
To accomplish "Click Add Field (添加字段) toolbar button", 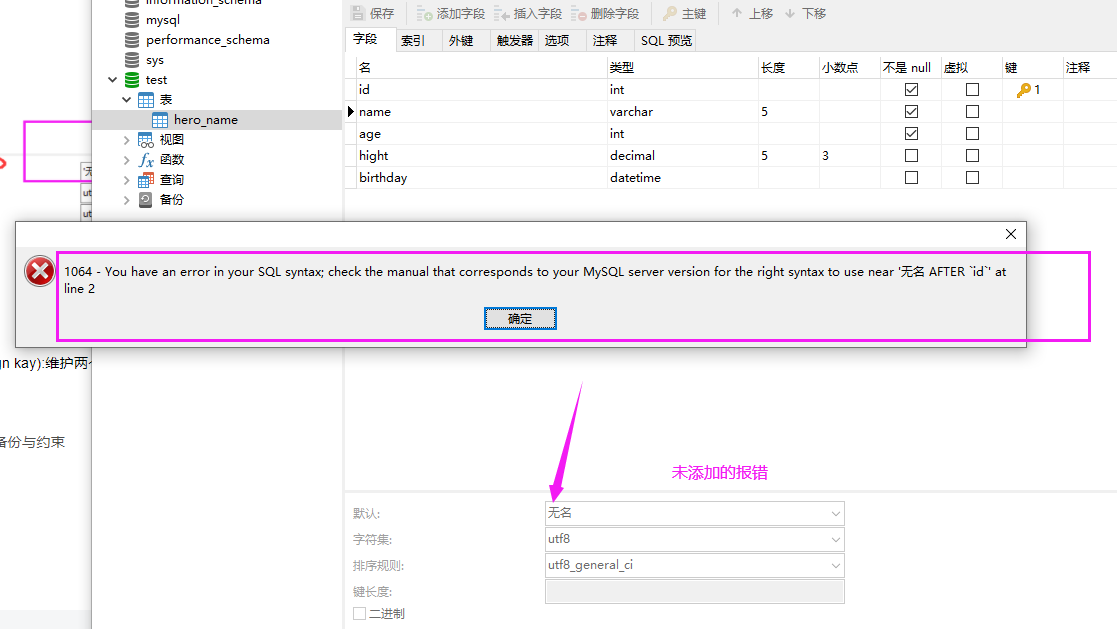I will [x=450, y=14].
